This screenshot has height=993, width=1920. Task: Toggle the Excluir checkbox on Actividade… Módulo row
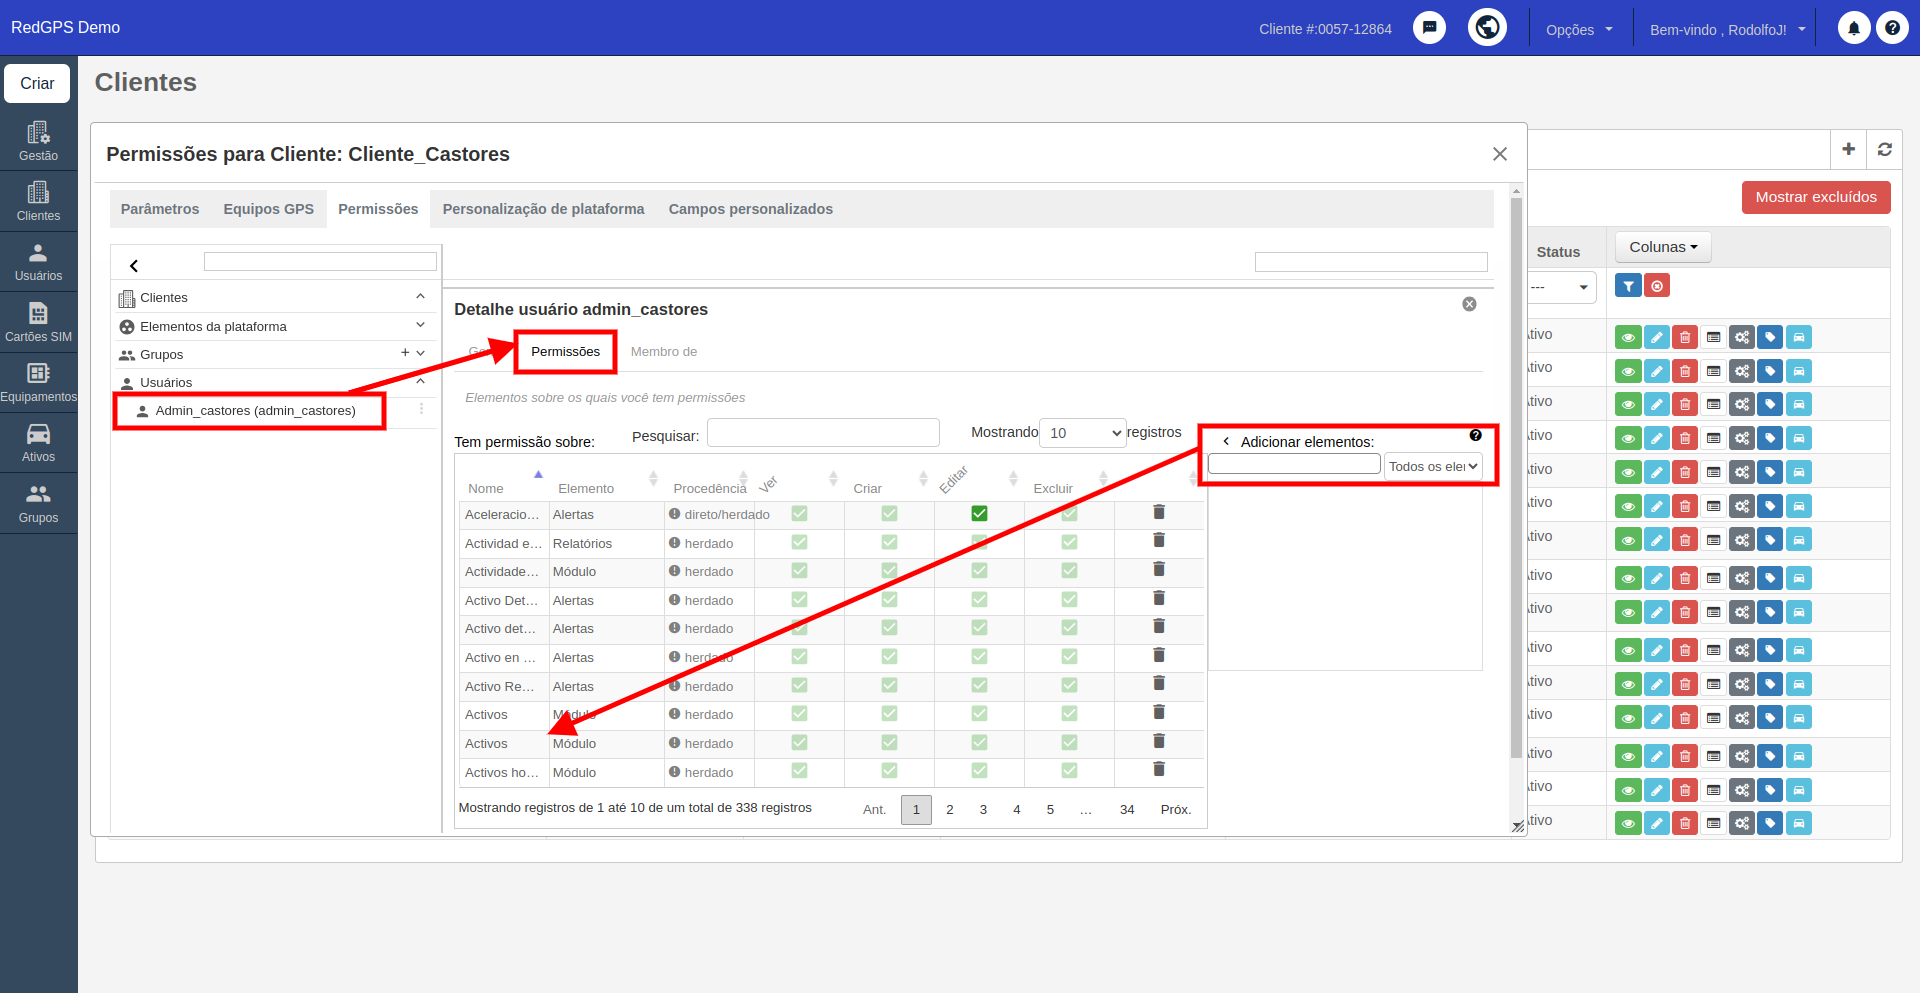click(1069, 570)
